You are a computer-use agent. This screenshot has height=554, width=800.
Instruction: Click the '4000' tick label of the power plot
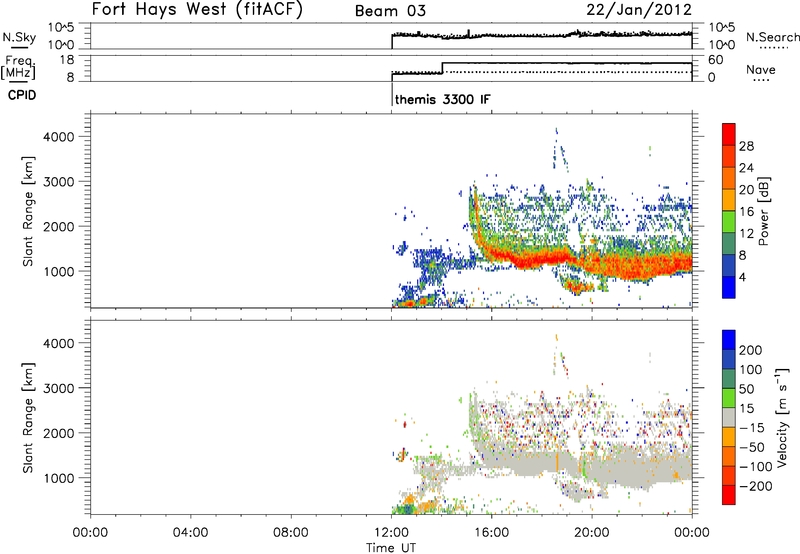[x=59, y=137]
